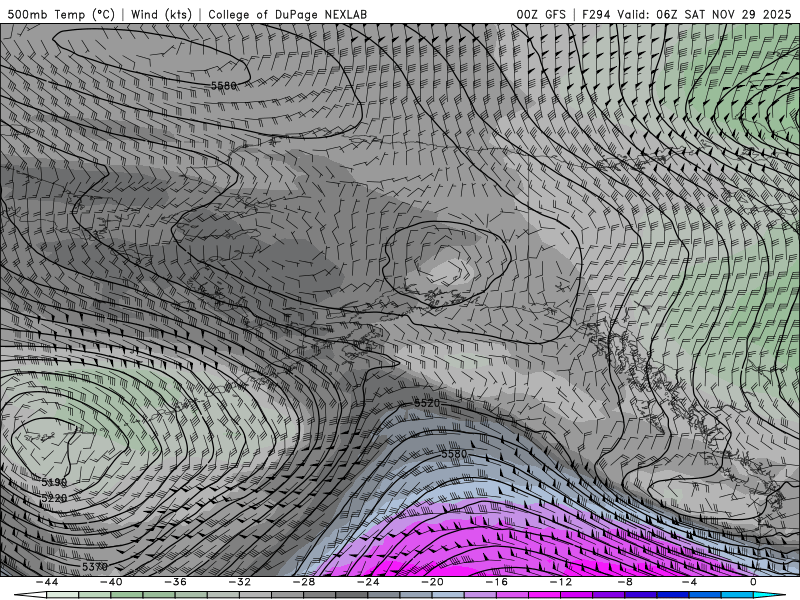Viewport: 800px width, 600px height.
Task: Click the -40 colorbar value
Action: [111, 582]
